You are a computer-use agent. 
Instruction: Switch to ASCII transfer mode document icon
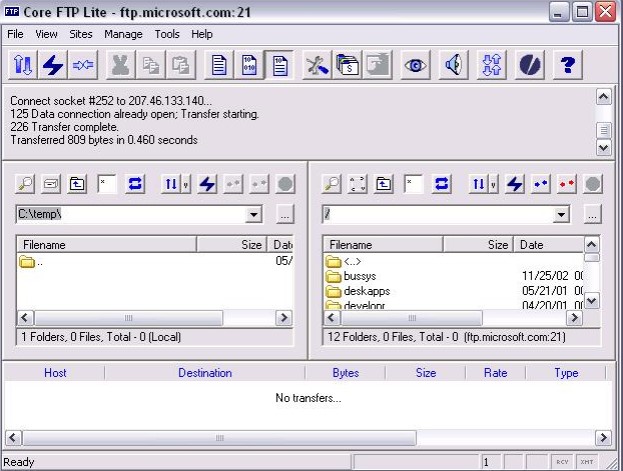(217, 65)
